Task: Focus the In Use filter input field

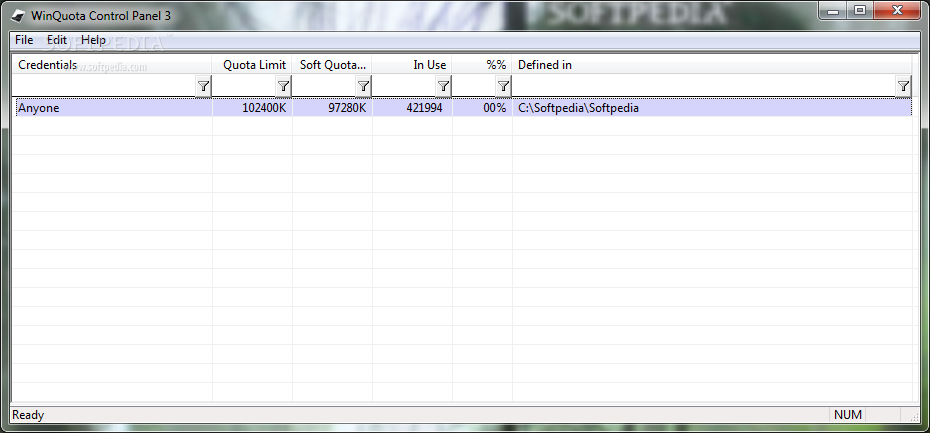Action: (404, 87)
